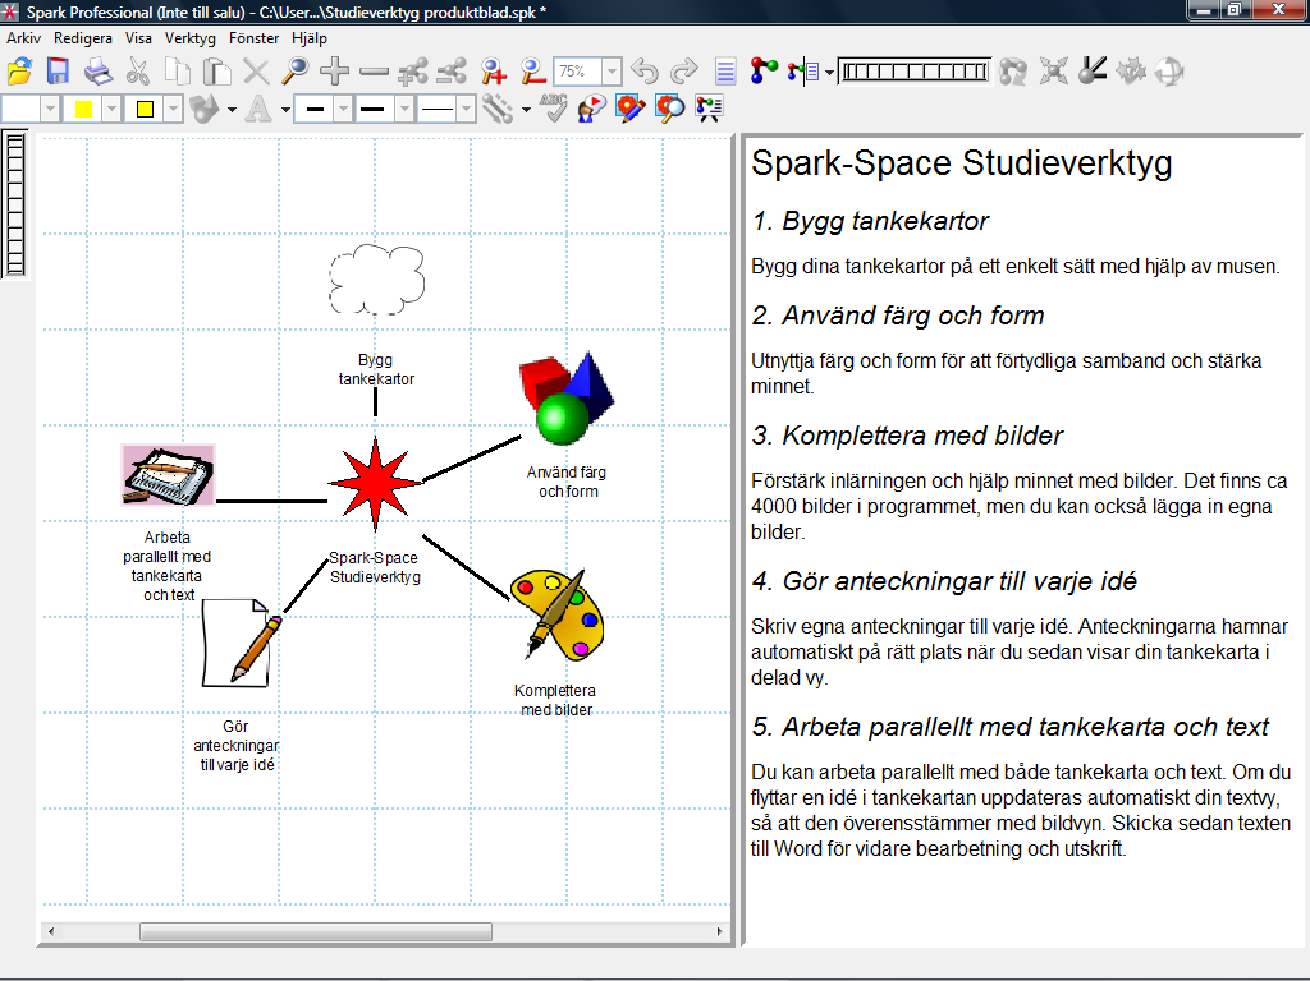
Task: Open the image search magnifier-flower icon
Action: (x=669, y=107)
